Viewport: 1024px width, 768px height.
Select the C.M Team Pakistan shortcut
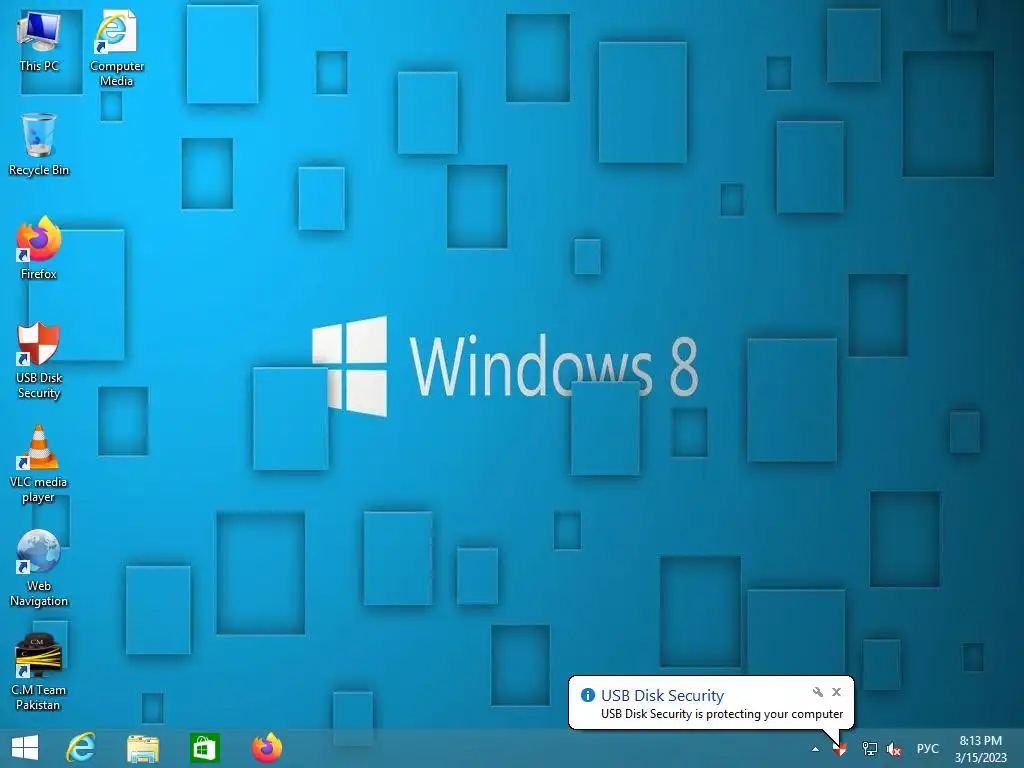click(39, 672)
